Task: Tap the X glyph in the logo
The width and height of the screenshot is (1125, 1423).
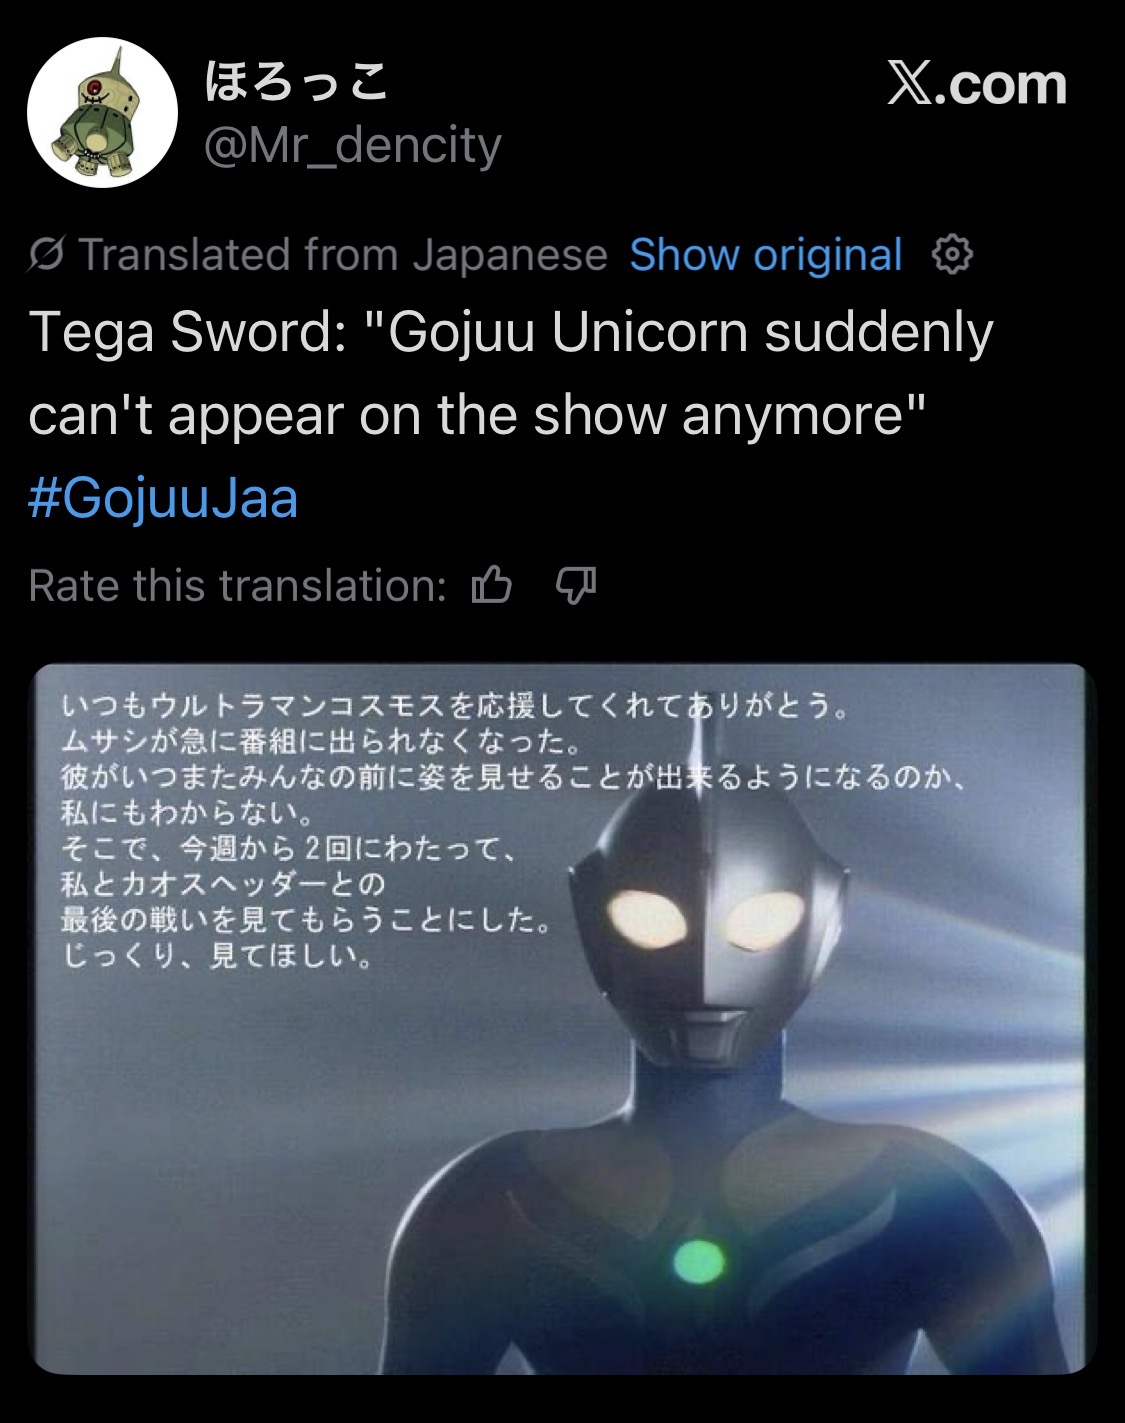Action: [x=910, y=84]
